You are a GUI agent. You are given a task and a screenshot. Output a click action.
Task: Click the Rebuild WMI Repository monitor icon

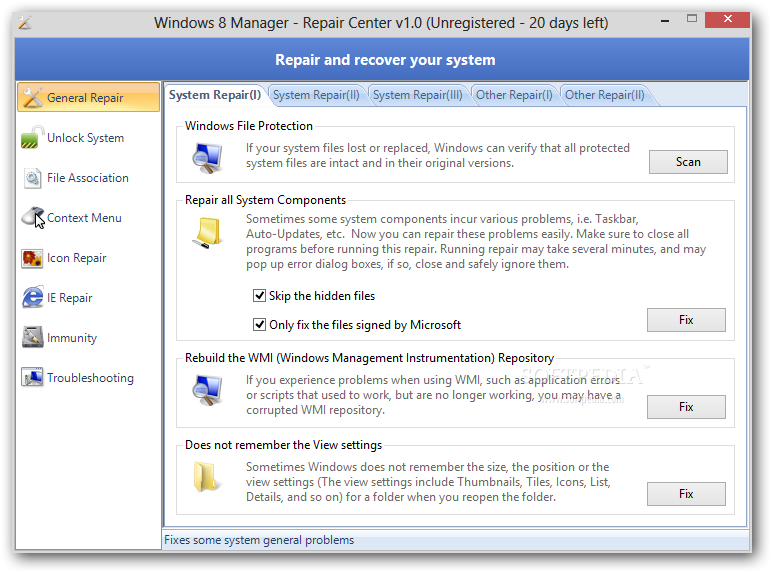207,390
